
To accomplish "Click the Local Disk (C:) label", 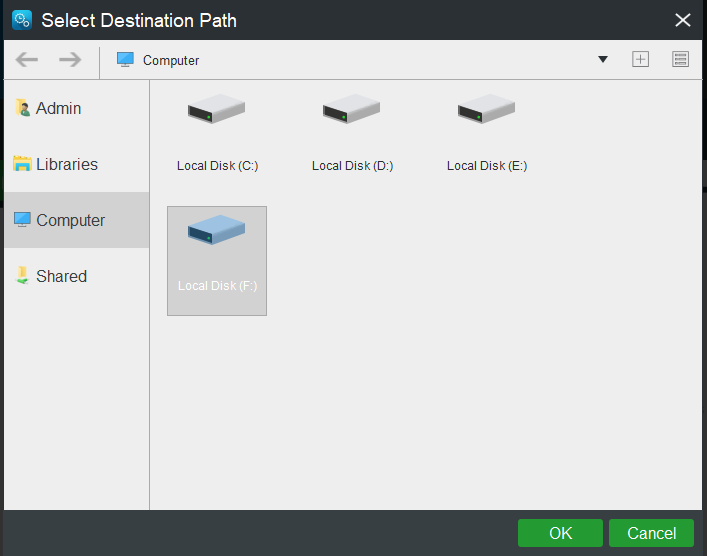I will pyautogui.click(x=217, y=166).
